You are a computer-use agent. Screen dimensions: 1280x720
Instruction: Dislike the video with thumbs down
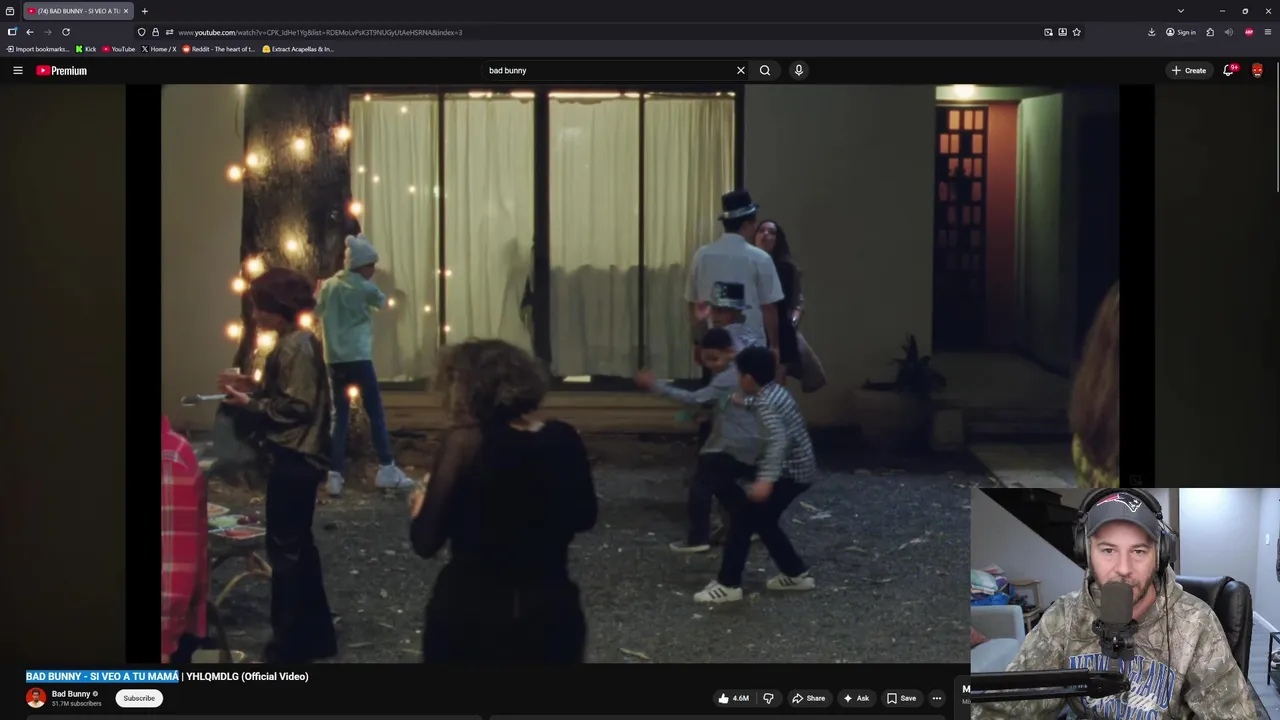pyautogui.click(x=768, y=698)
